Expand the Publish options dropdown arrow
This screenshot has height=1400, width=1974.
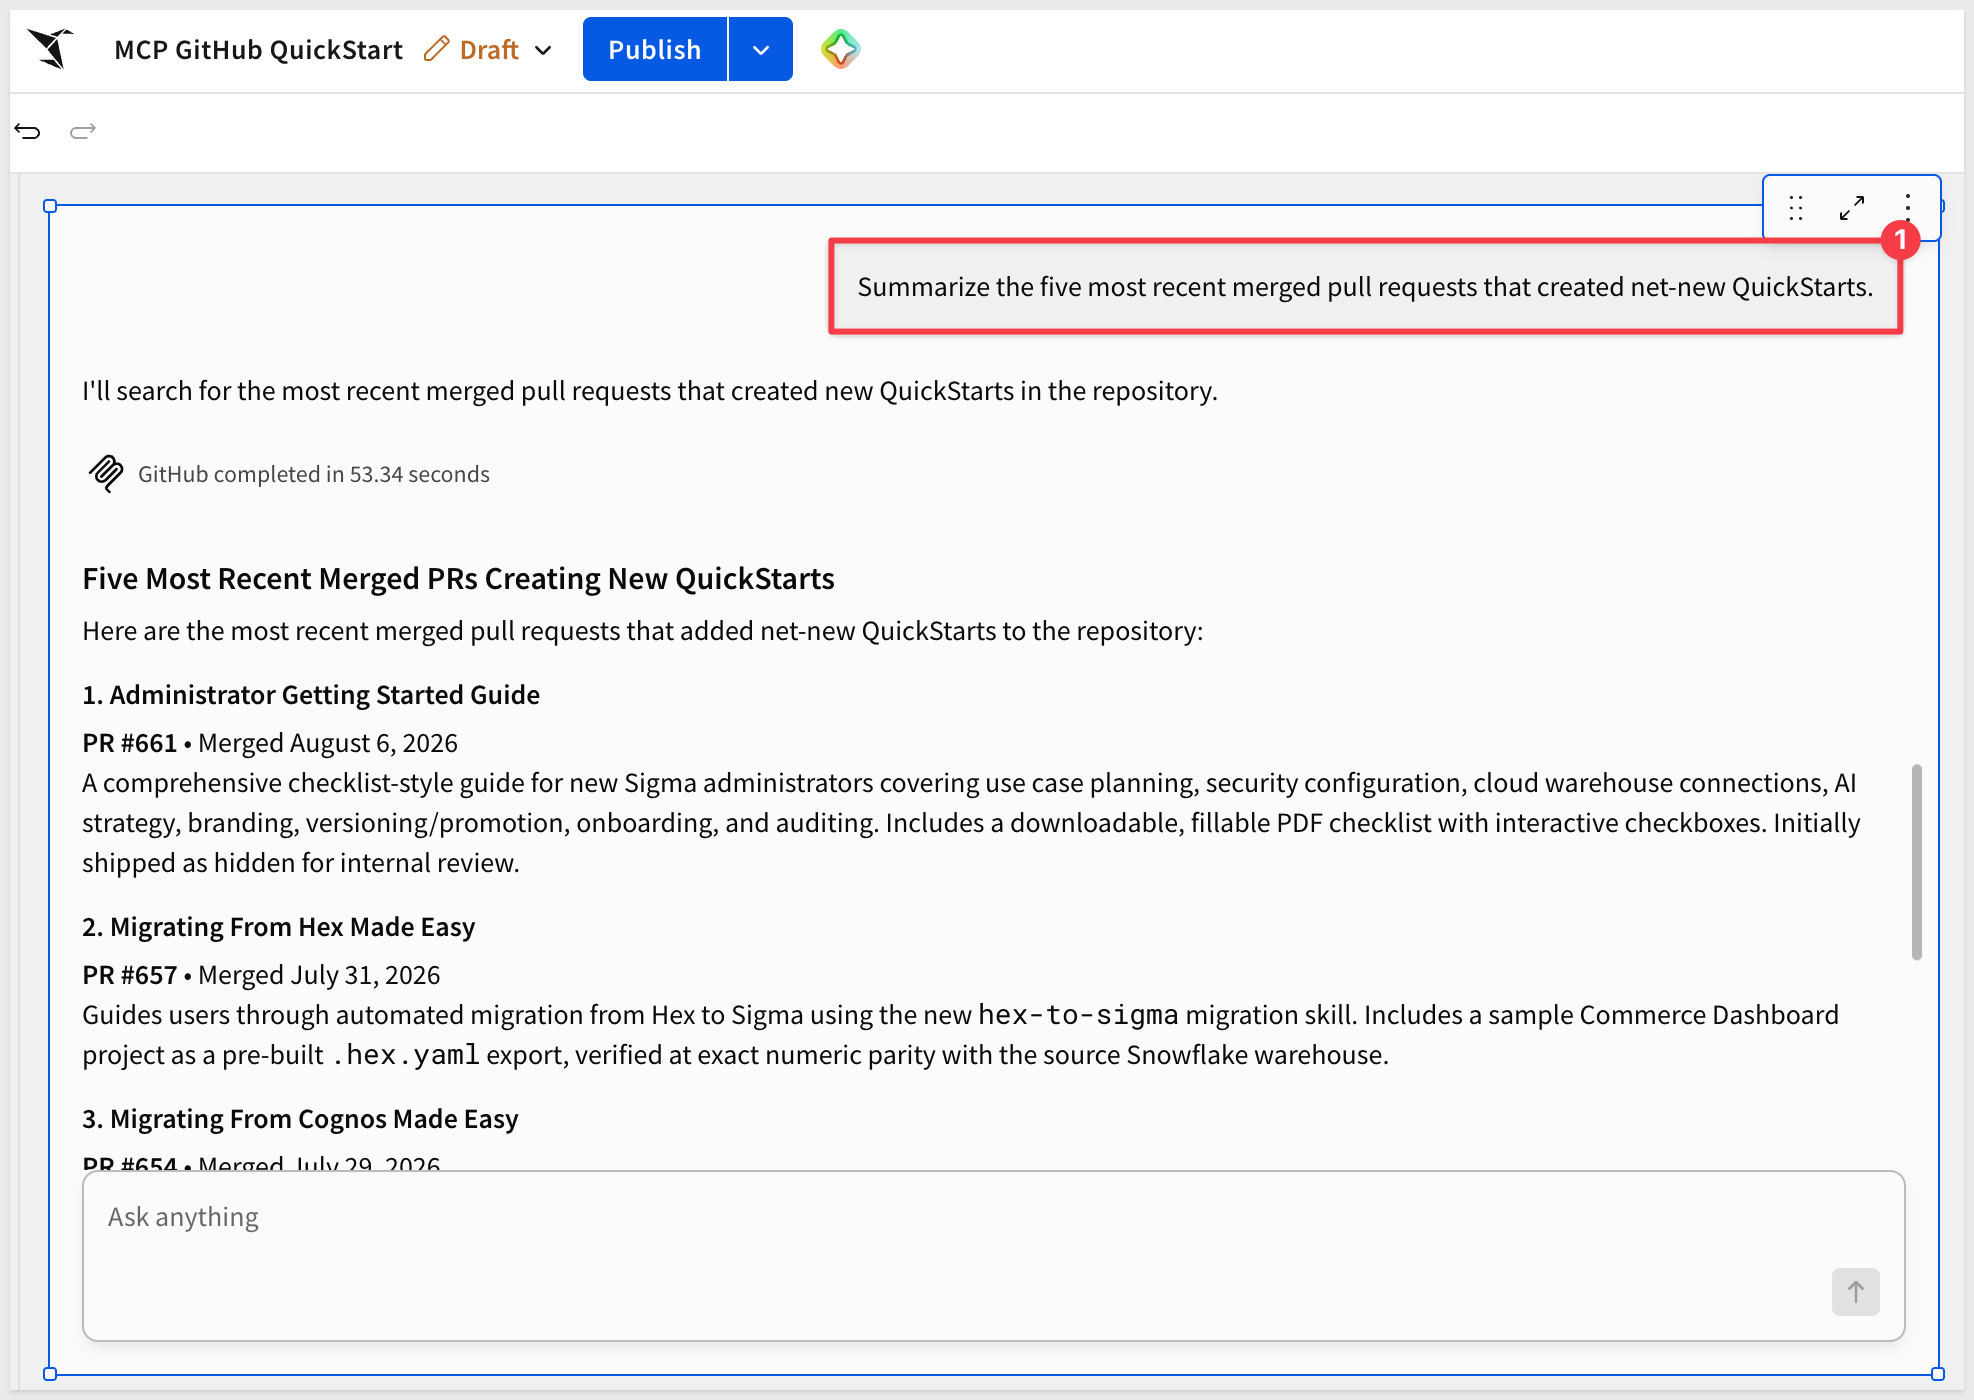[x=761, y=49]
